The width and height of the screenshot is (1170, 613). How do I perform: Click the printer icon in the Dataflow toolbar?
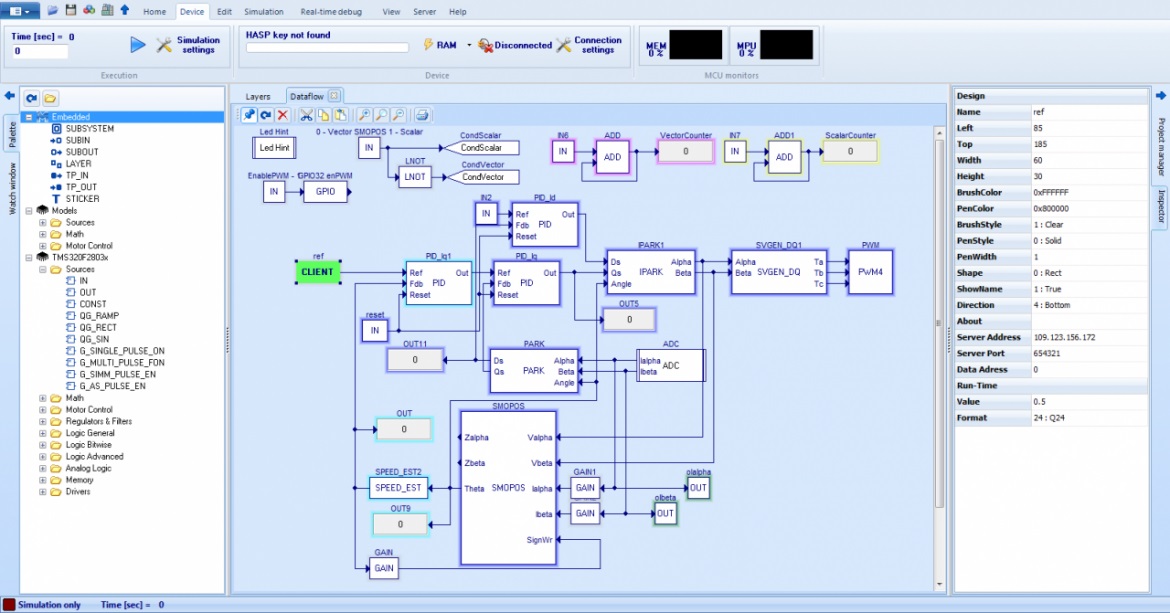pos(422,115)
